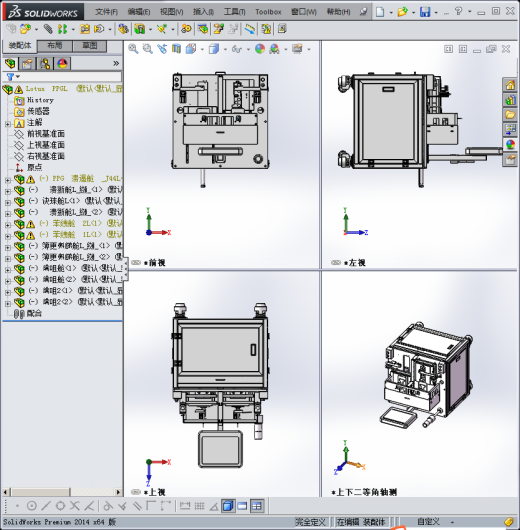
Task: Select 前视基准面 in the feature tree
Action: click(x=46, y=134)
